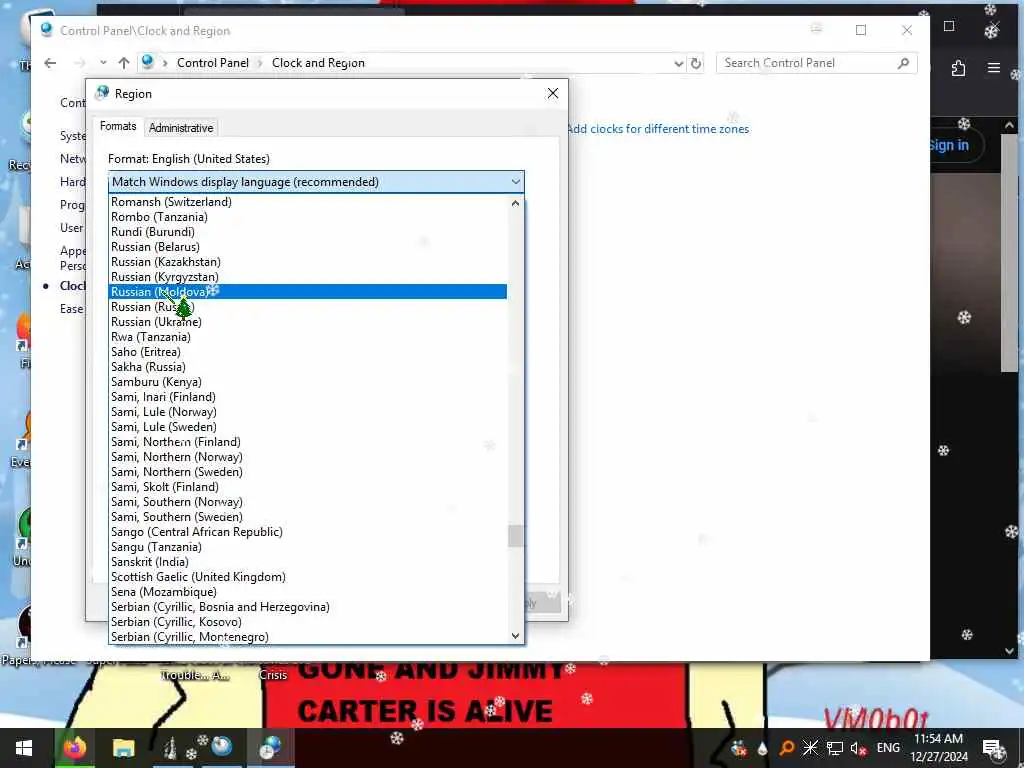The image size is (1024, 768).
Task: Select Sangu (Tanzania)
Action: pos(308,547)
